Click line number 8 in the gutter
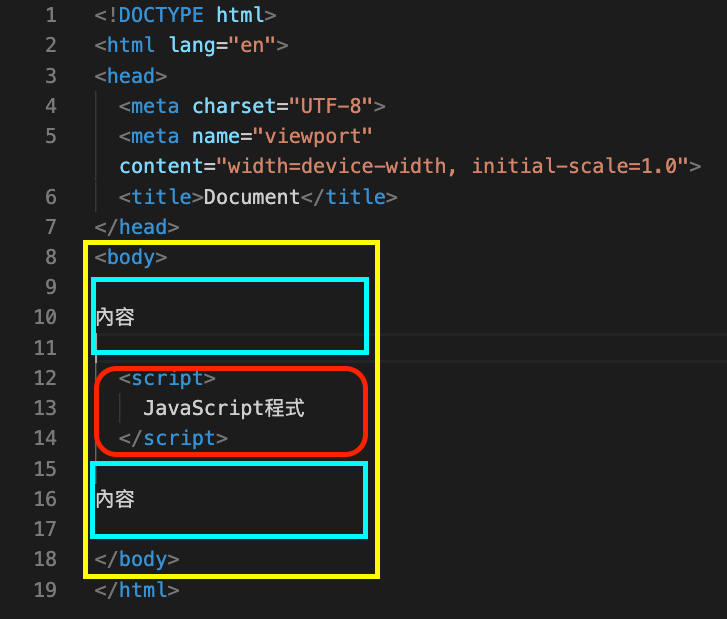The image size is (727, 619). (x=51, y=257)
